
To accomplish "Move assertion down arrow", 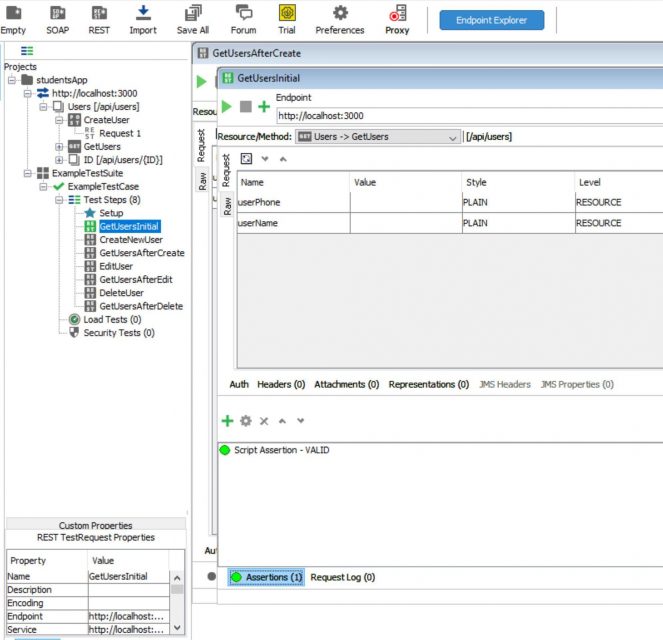I will (x=301, y=421).
